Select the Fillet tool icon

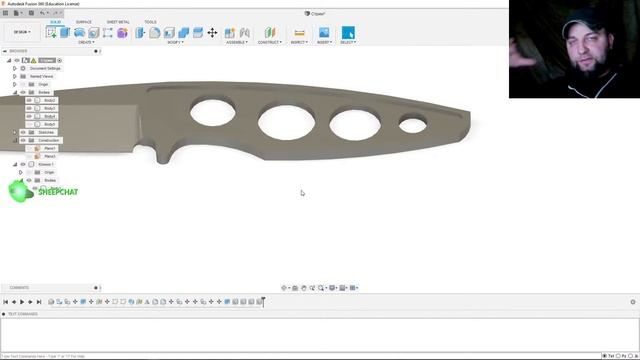pyautogui.click(x=155, y=33)
